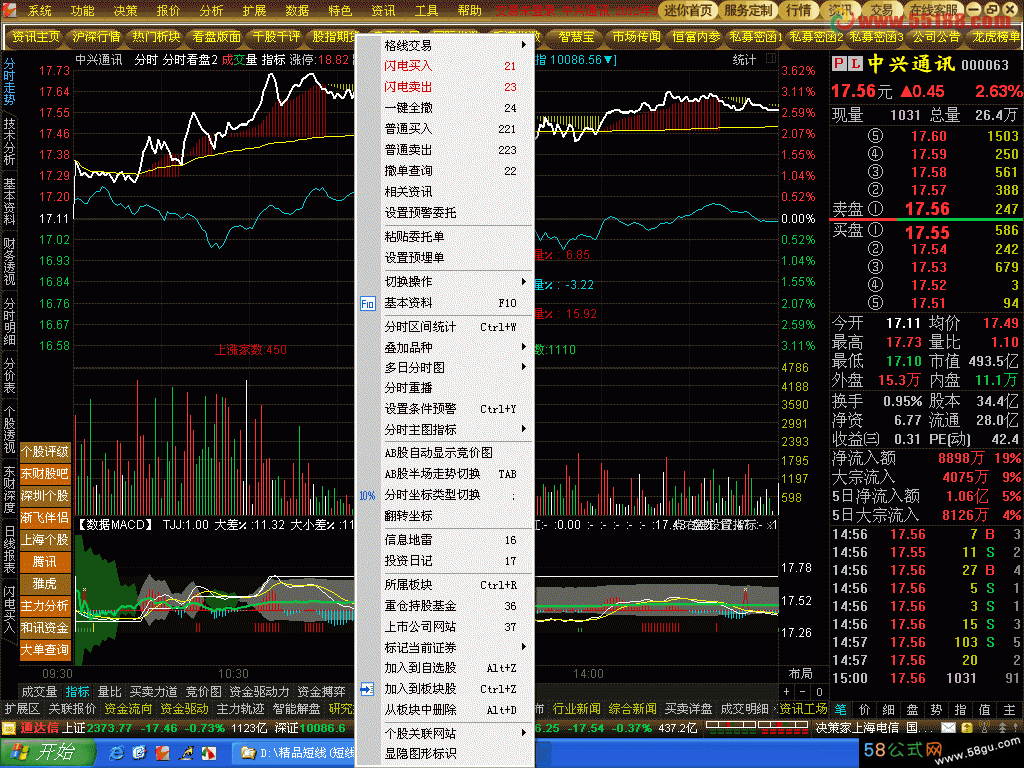1024x768 pixels.
Task: Click the second quick launch icon on the taskbar
Action: point(140,753)
